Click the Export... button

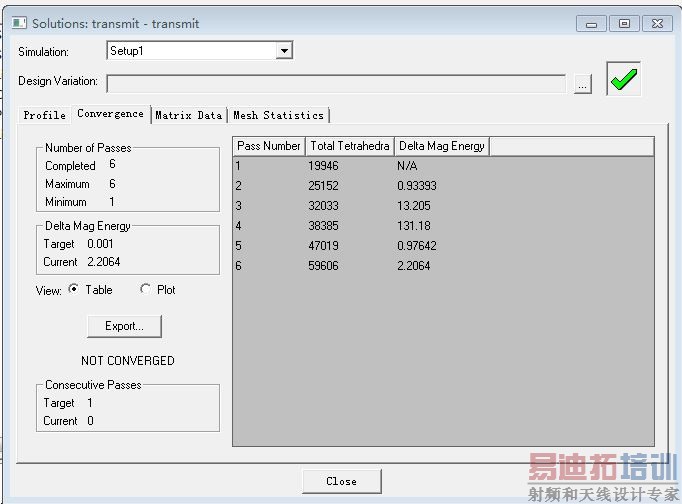click(124, 326)
